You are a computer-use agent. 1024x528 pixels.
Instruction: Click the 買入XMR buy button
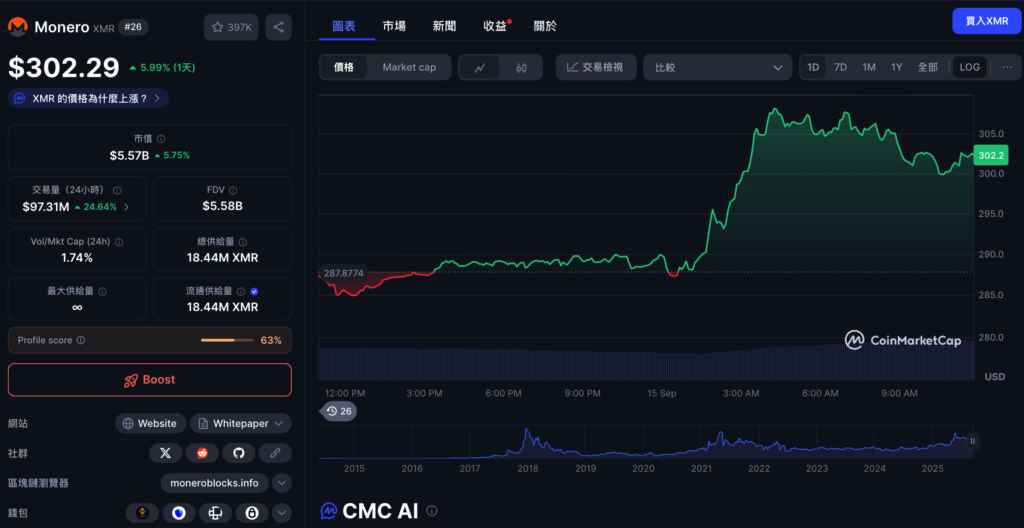987,21
